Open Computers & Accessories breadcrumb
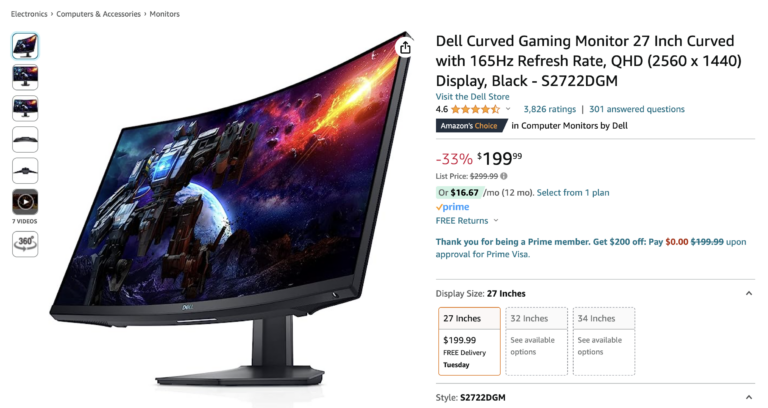The height and width of the screenshot is (408, 768). (x=98, y=14)
